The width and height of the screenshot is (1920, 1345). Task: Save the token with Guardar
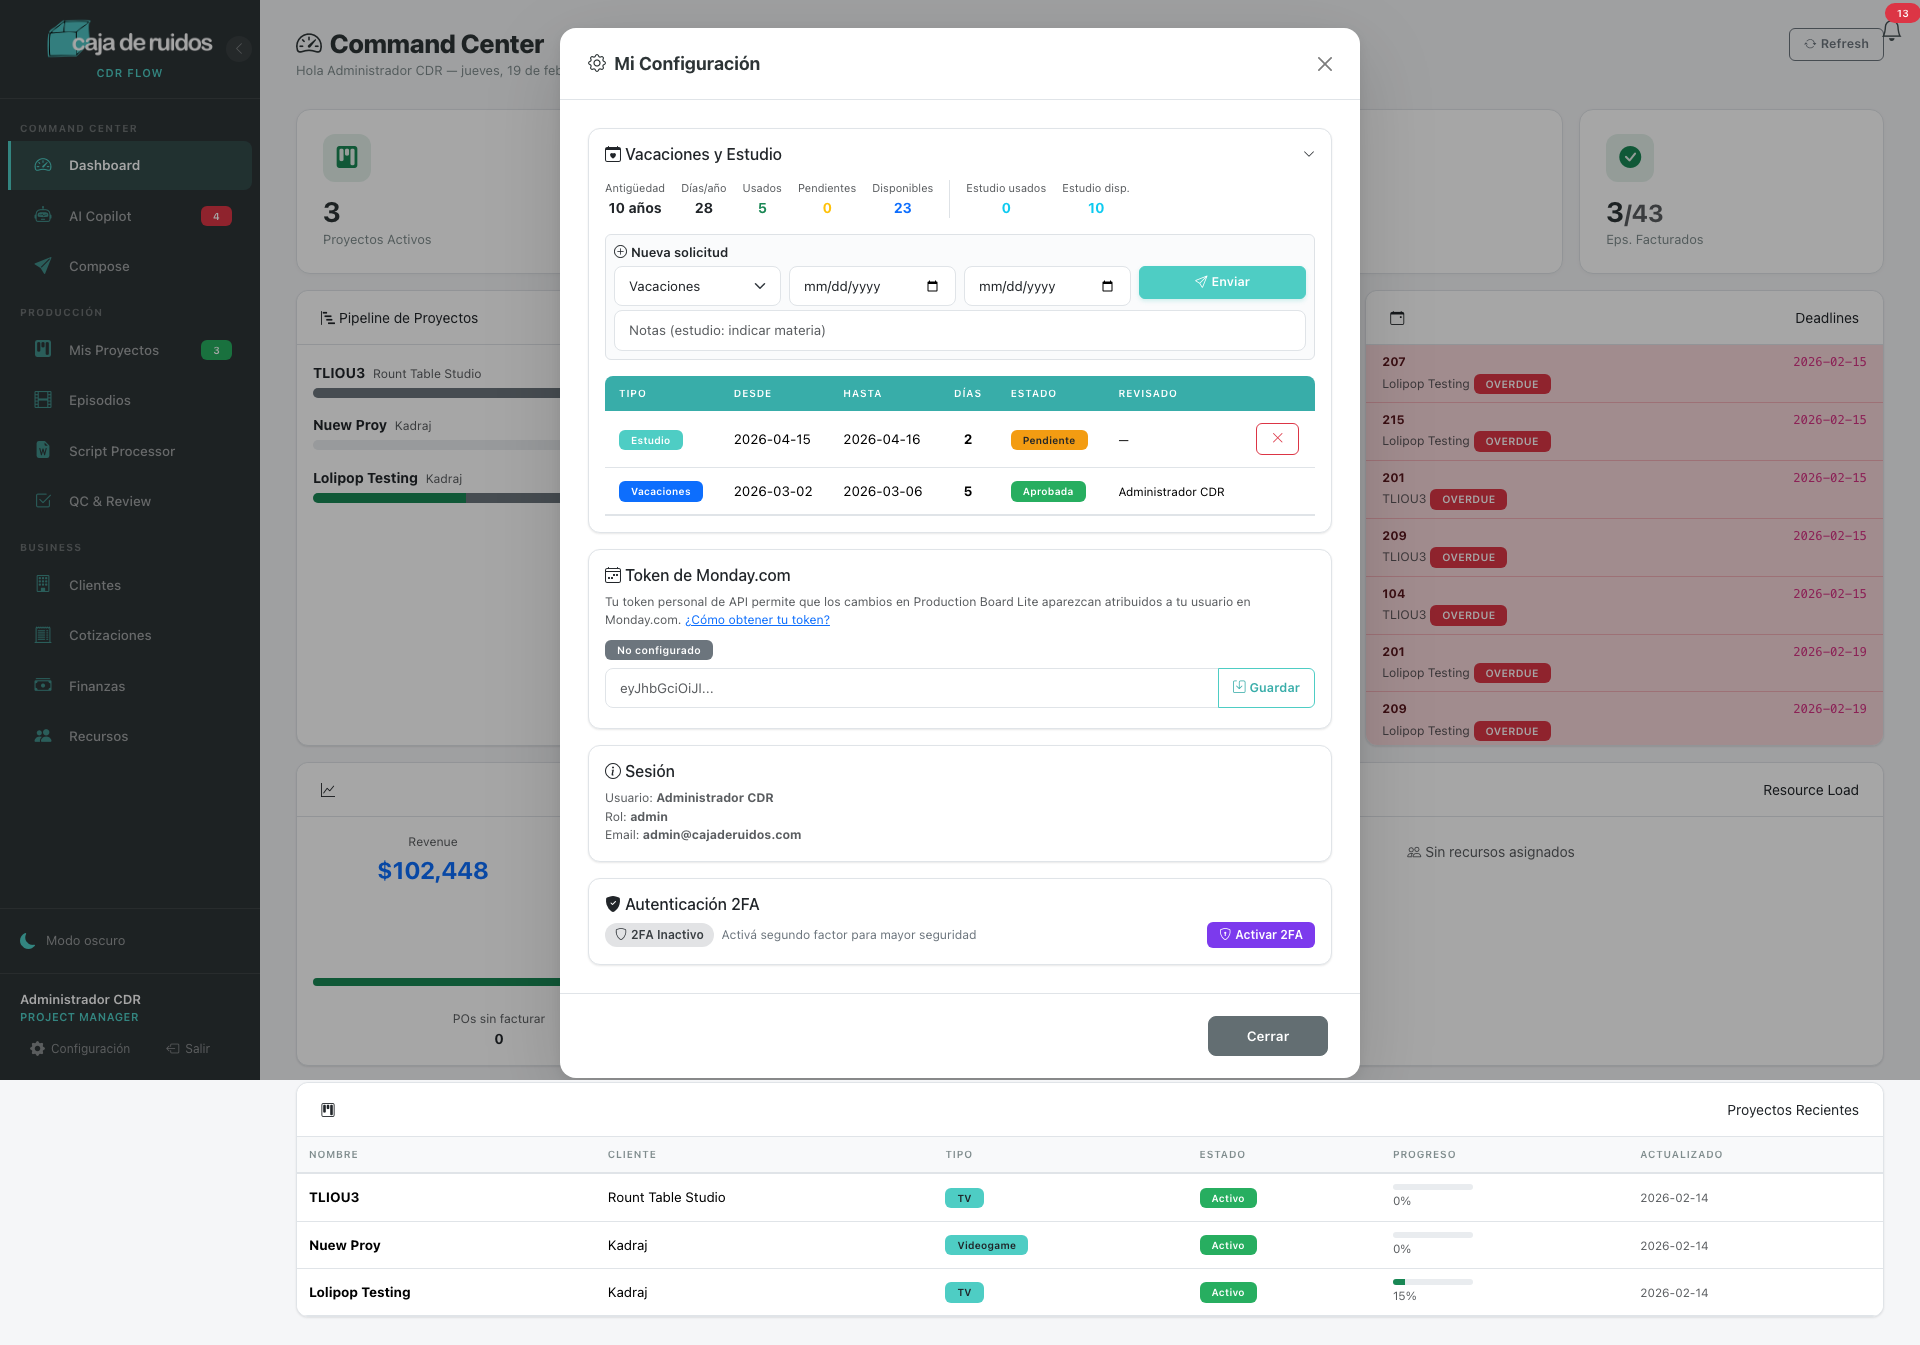(1266, 688)
